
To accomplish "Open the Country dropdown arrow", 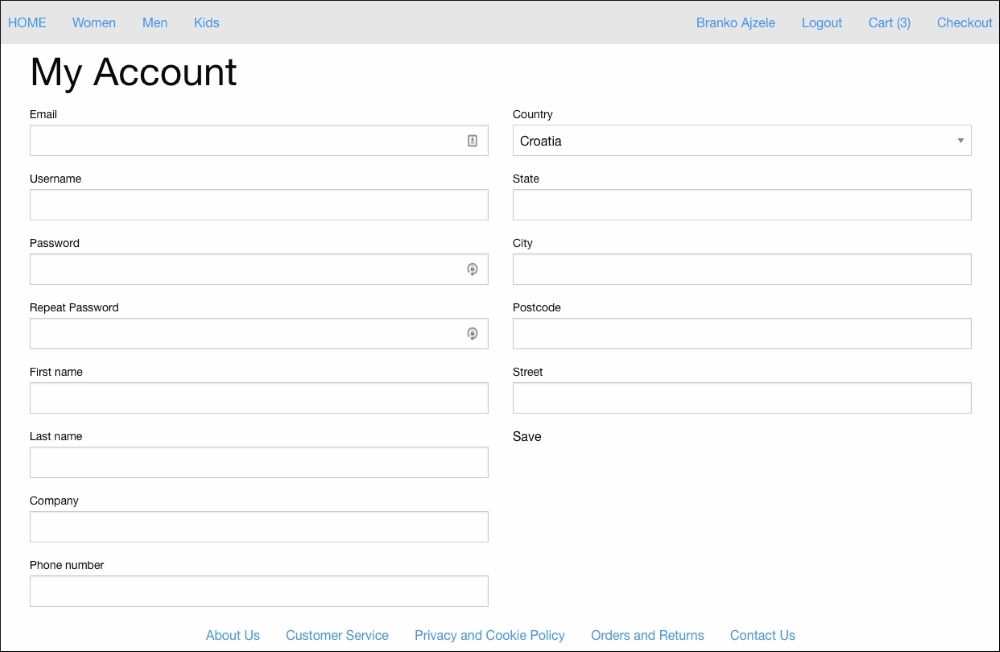I will (960, 140).
